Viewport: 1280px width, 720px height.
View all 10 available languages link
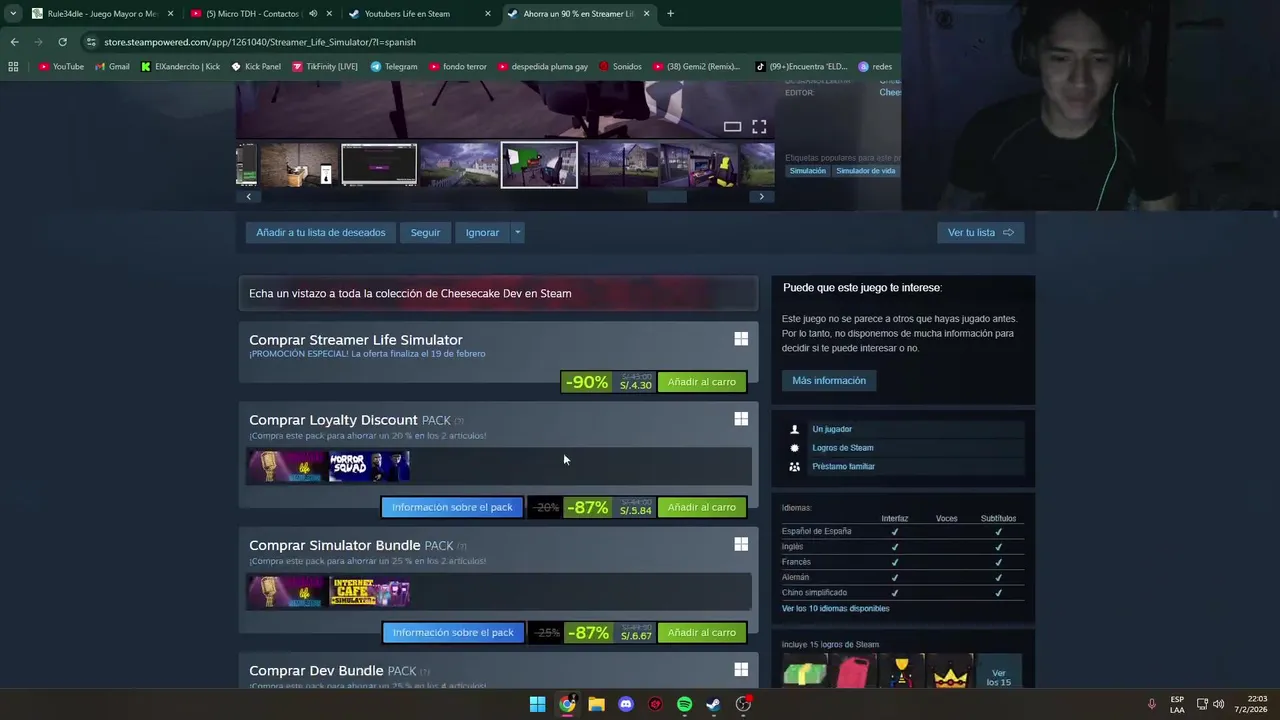(x=835, y=608)
